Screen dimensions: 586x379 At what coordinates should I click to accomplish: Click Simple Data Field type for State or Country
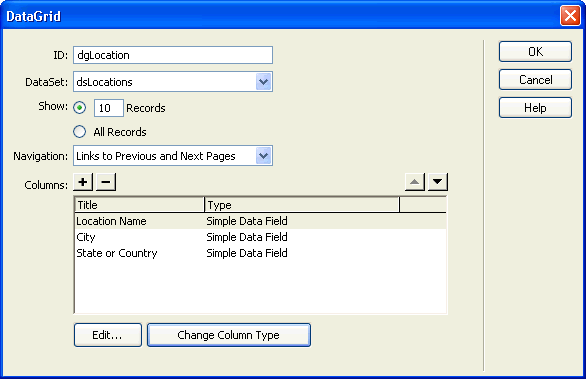247,253
